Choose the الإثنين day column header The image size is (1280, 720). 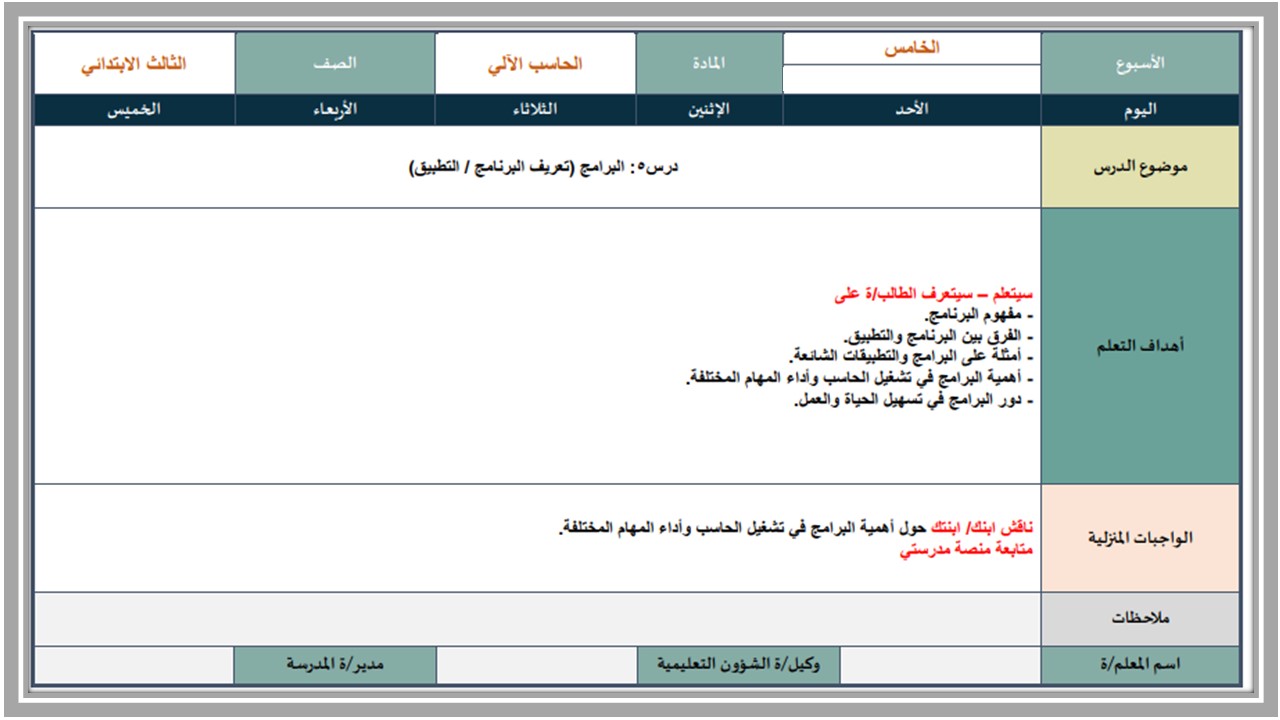709,110
